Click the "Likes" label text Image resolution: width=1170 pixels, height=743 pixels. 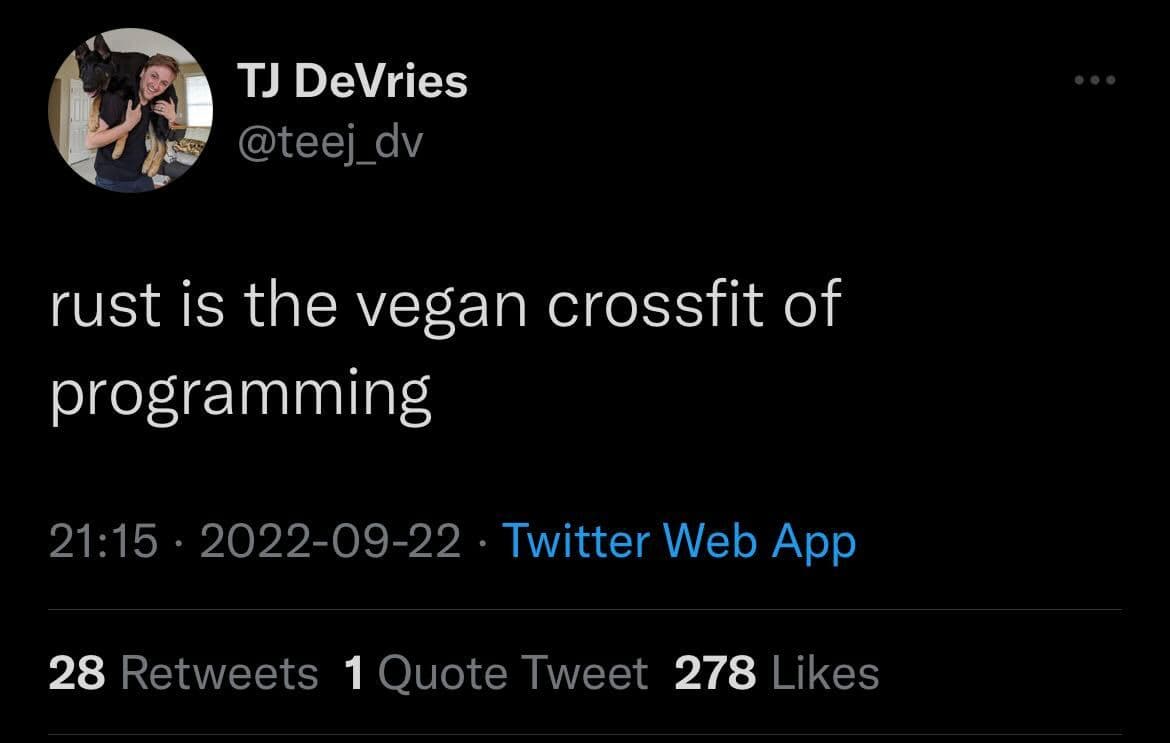point(826,673)
